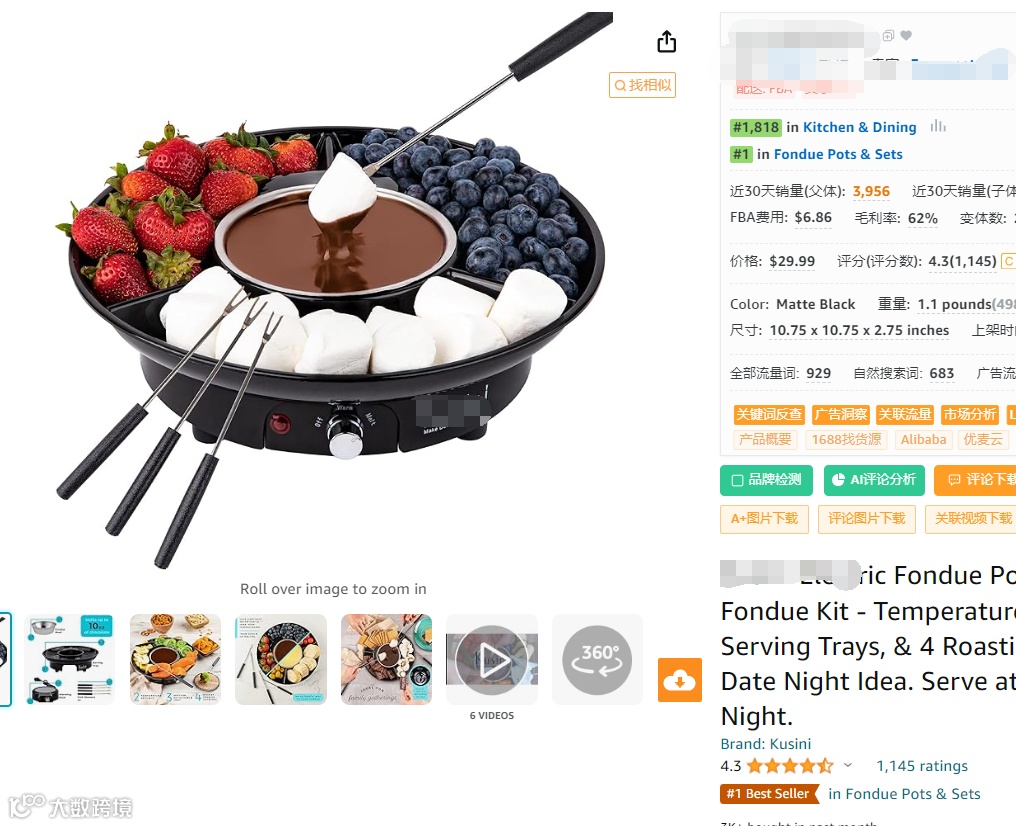This screenshot has width=1016, height=826.
Task: Click the A+图片下载 button
Action: (x=765, y=519)
